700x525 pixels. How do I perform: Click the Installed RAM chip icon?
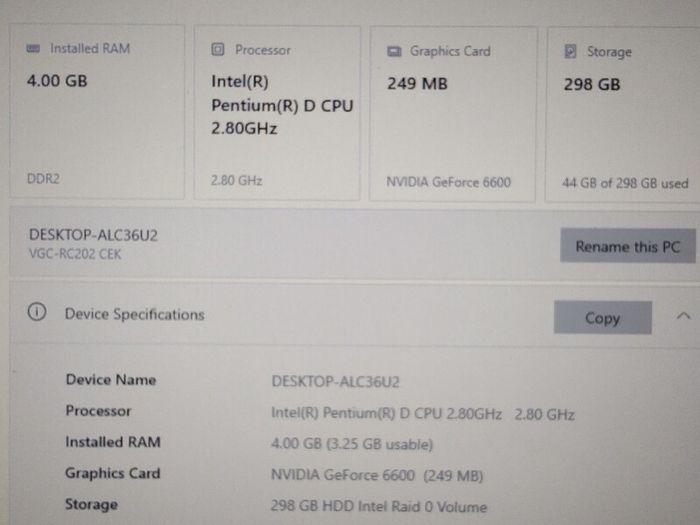point(33,48)
